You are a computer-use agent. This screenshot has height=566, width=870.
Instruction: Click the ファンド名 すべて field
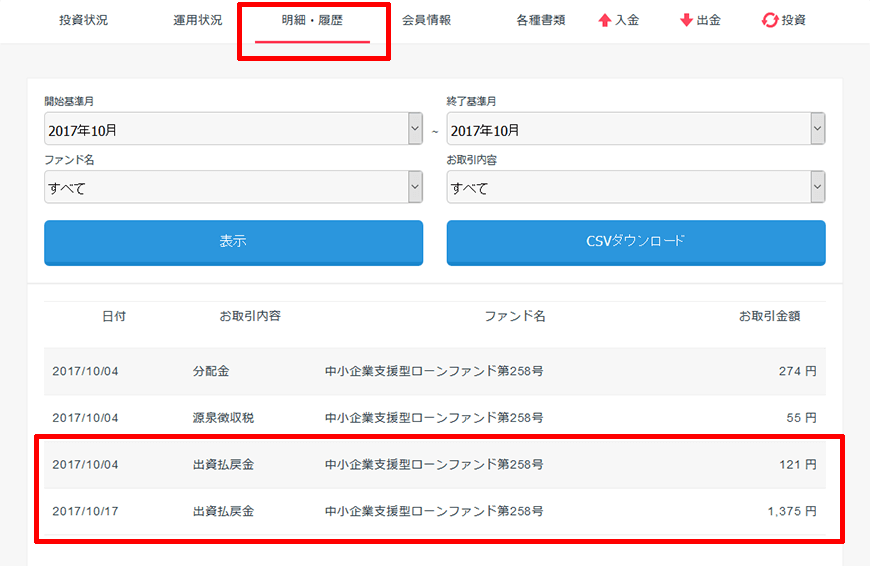233,186
